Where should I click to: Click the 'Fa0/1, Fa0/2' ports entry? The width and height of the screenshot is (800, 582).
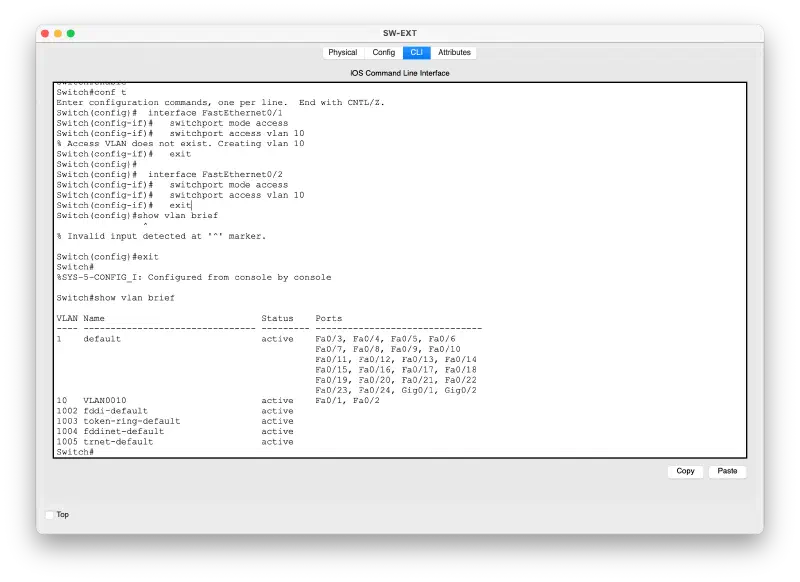[x=347, y=400]
